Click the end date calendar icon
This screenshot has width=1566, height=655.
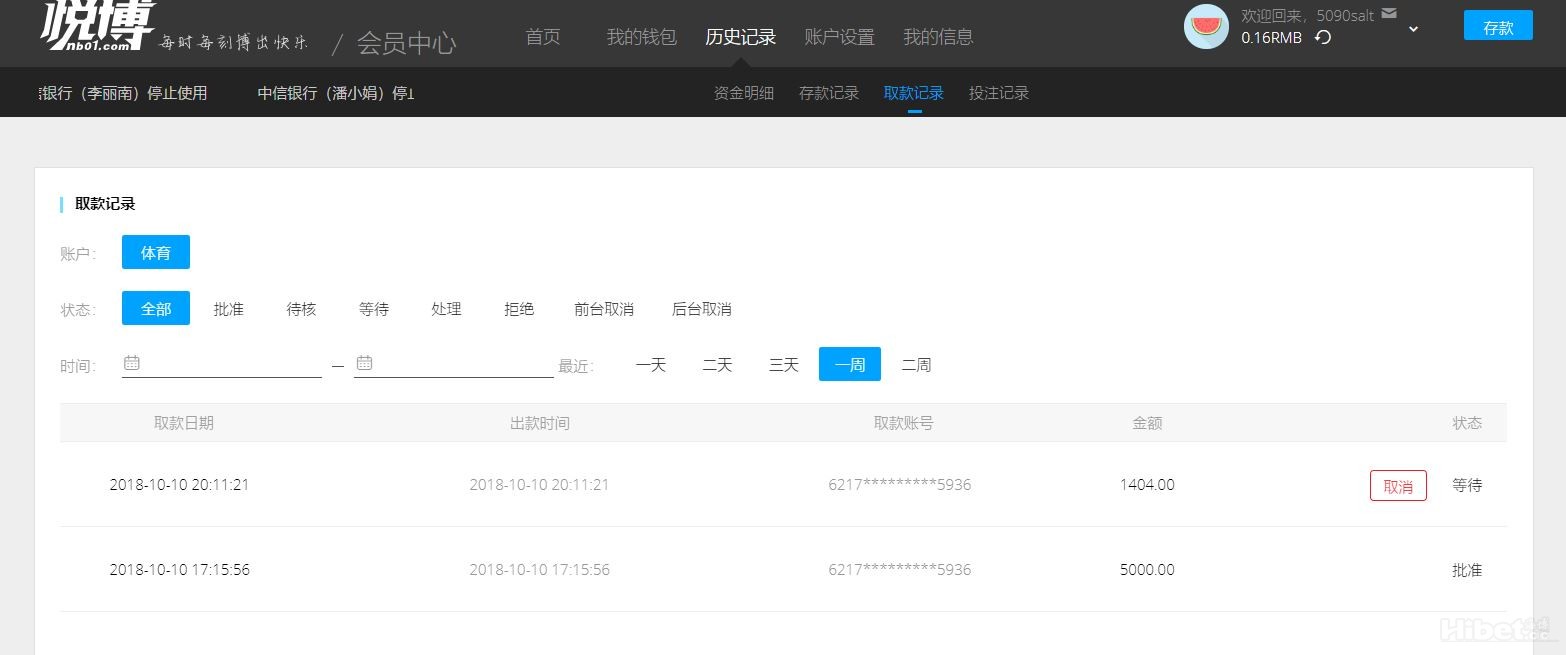(364, 363)
